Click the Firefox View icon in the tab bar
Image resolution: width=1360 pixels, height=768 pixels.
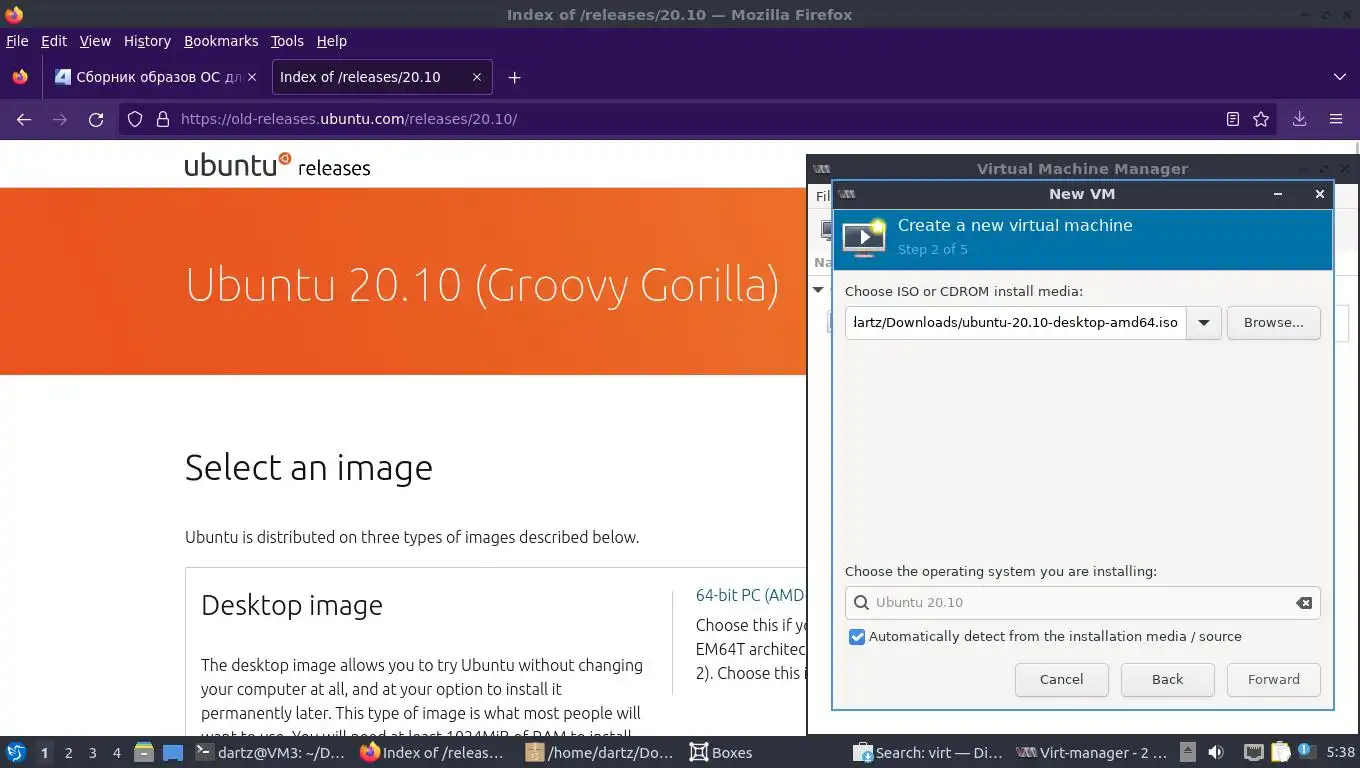pyautogui.click(x=20, y=77)
